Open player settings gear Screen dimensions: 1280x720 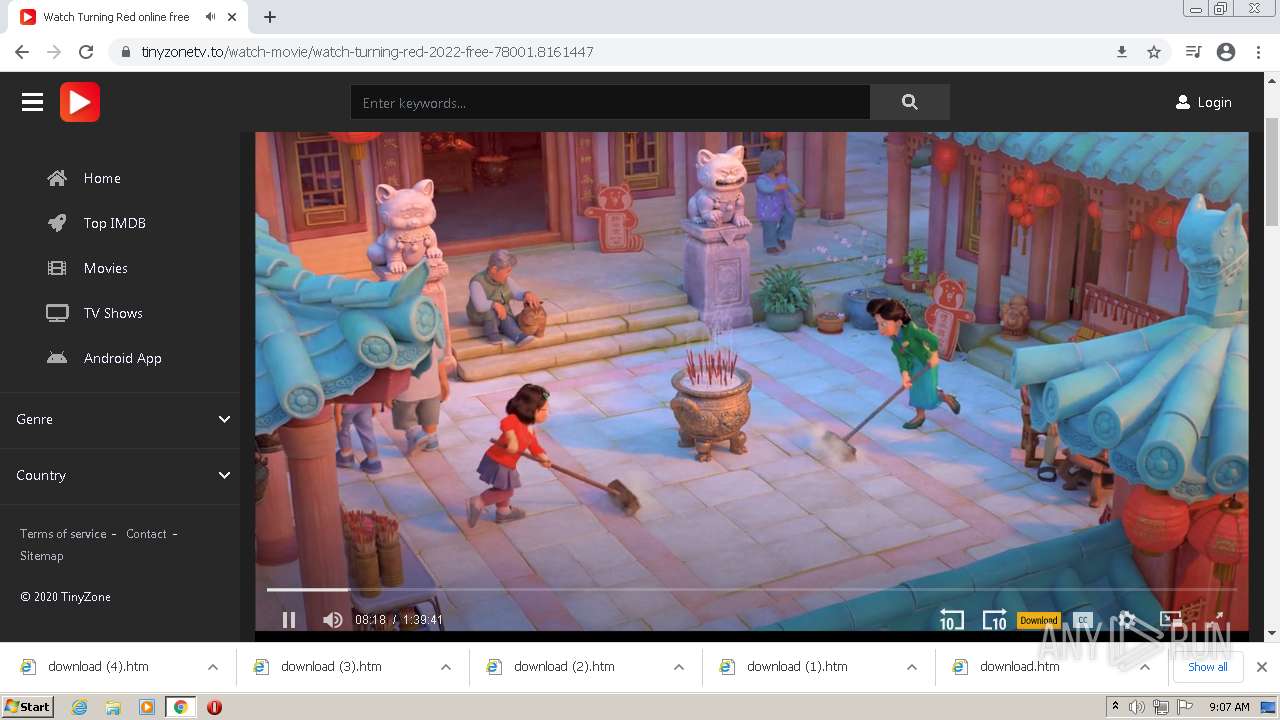click(x=1126, y=620)
